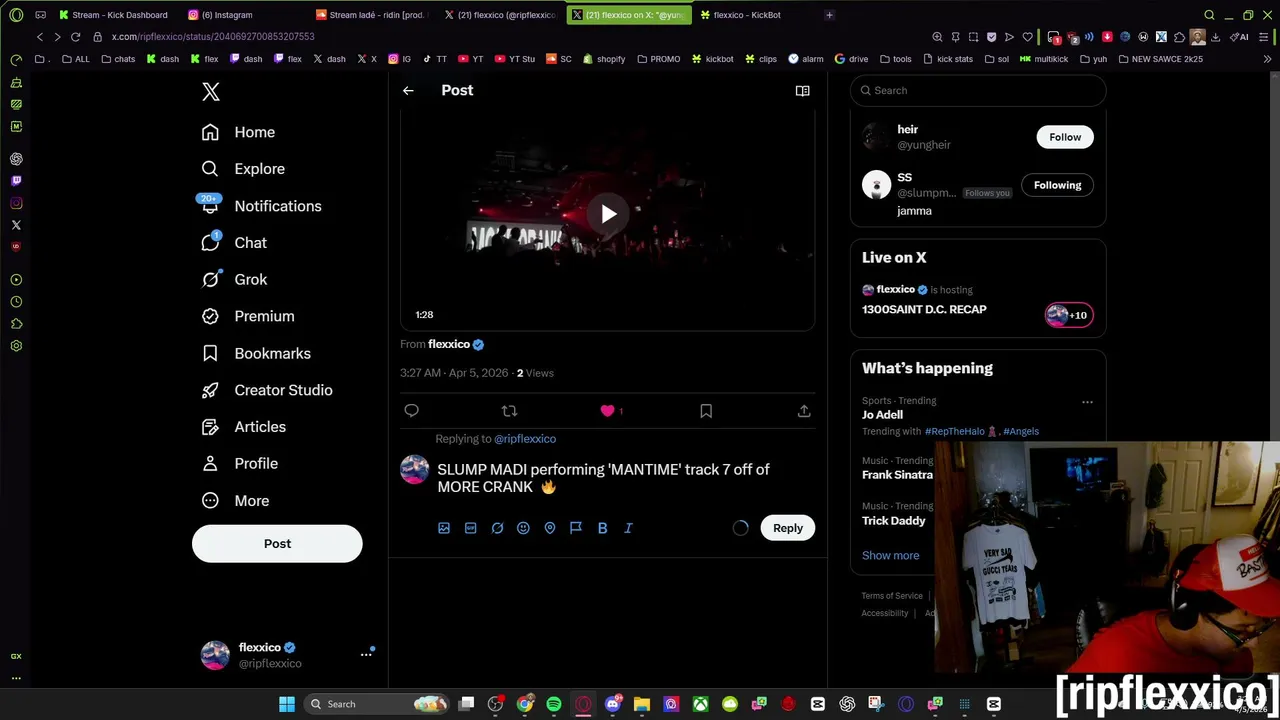The height and width of the screenshot is (720, 1280).
Task: Click the repost icon
Action: (509, 411)
